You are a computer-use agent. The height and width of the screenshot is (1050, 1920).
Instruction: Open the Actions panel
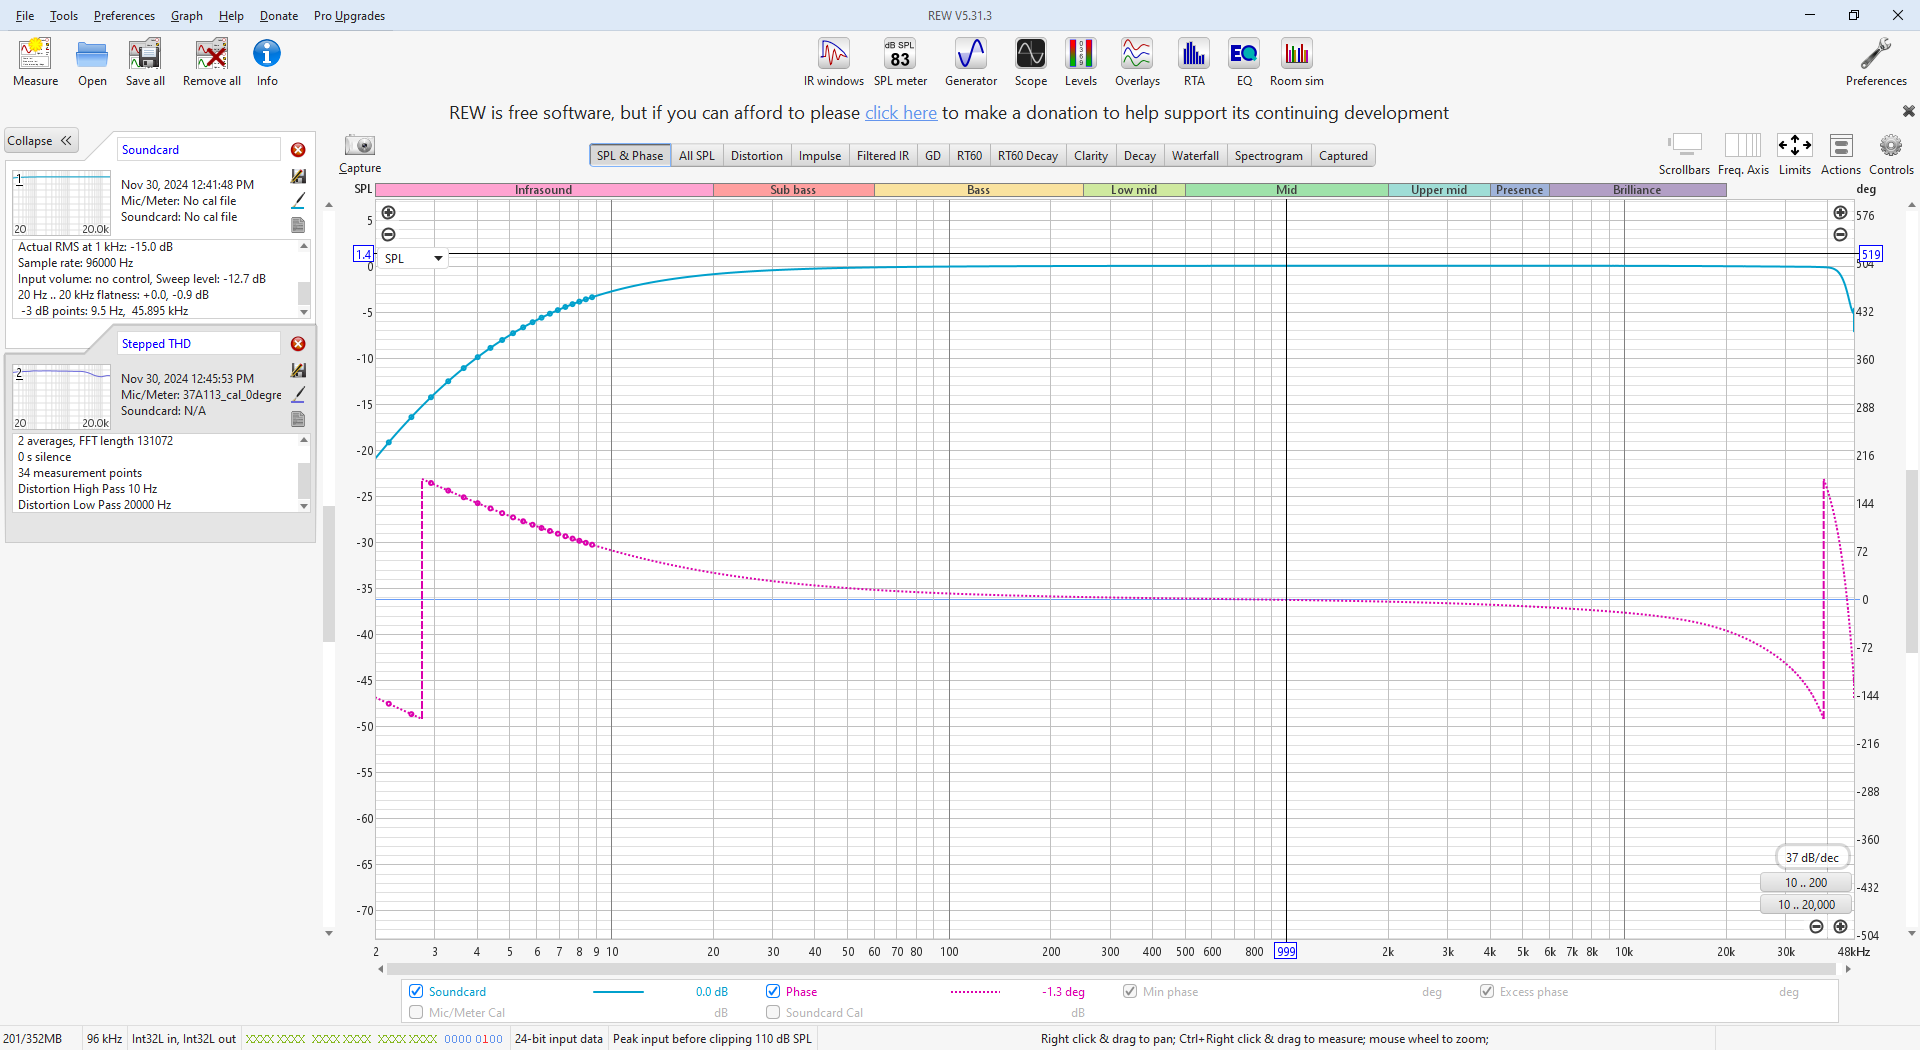tap(1841, 153)
